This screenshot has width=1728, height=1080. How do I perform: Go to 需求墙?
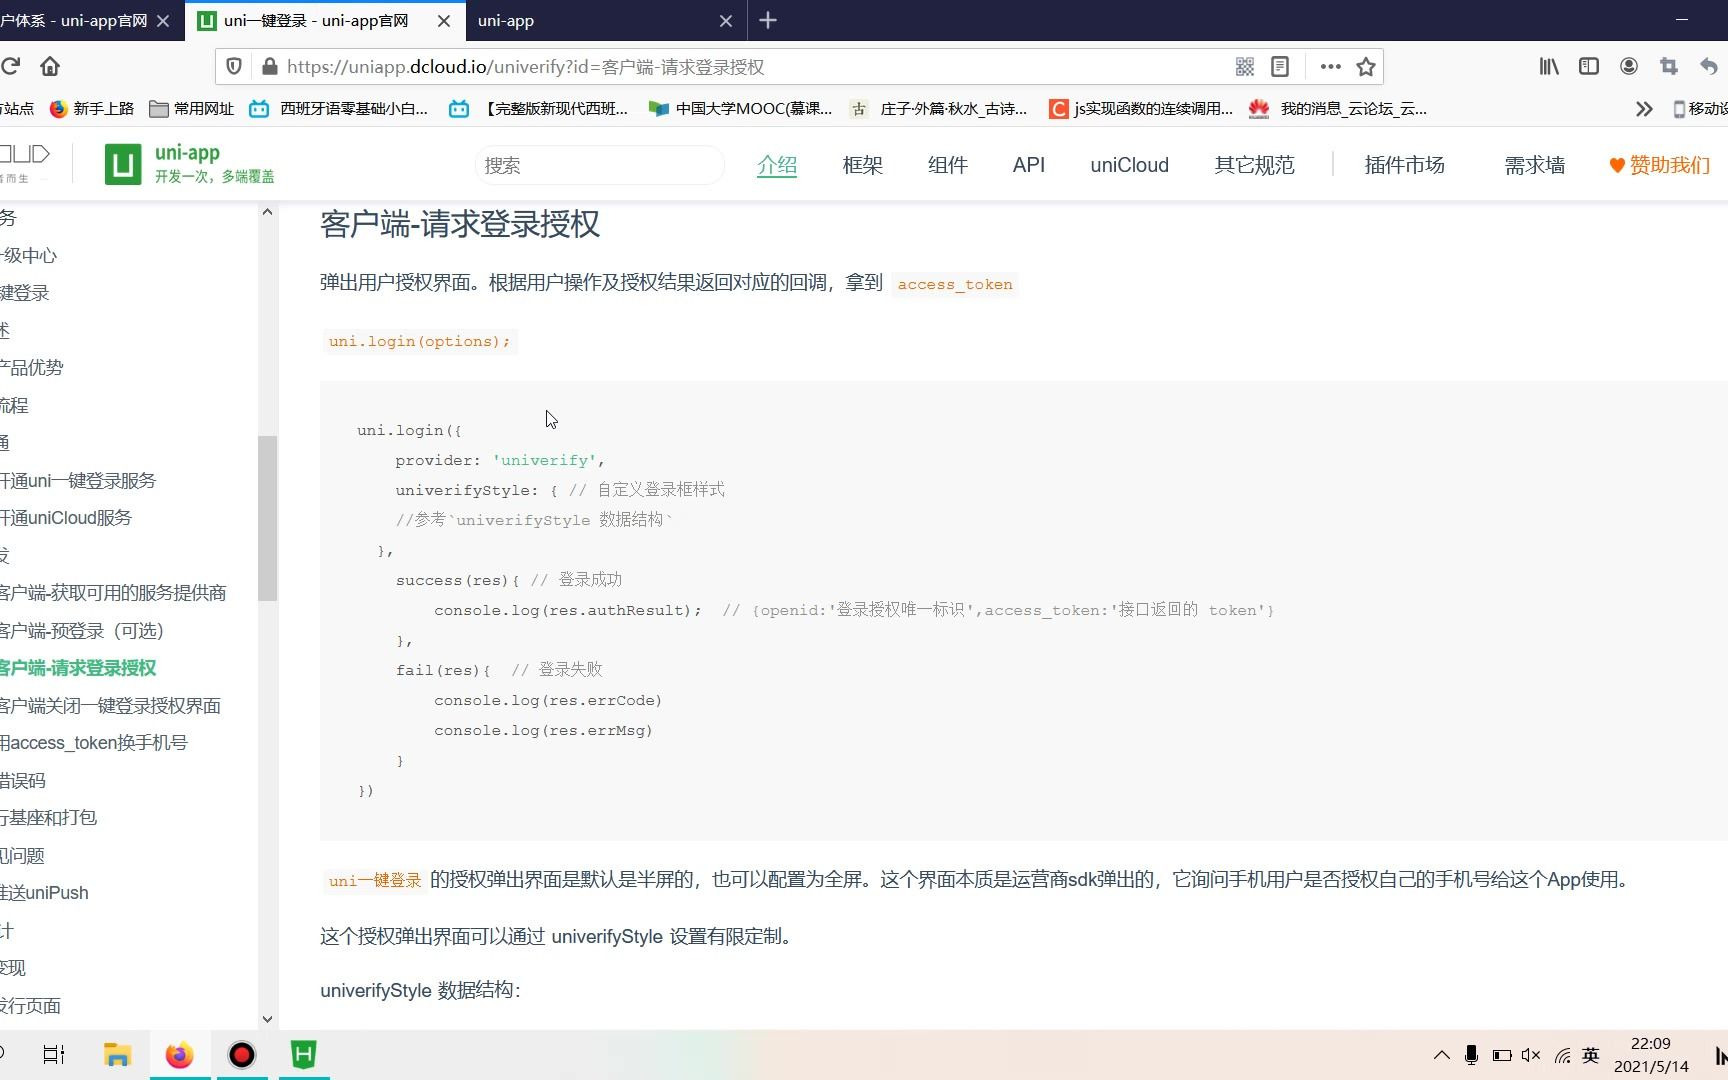pyautogui.click(x=1535, y=165)
